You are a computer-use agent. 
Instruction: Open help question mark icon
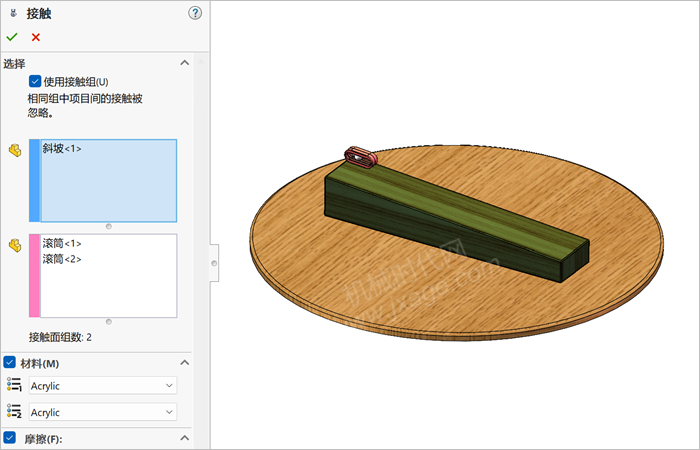[195, 13]
